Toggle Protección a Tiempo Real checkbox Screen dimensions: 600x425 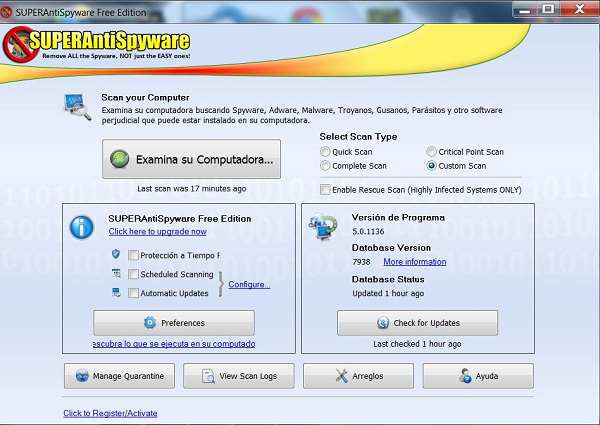(x=133, y=255)
